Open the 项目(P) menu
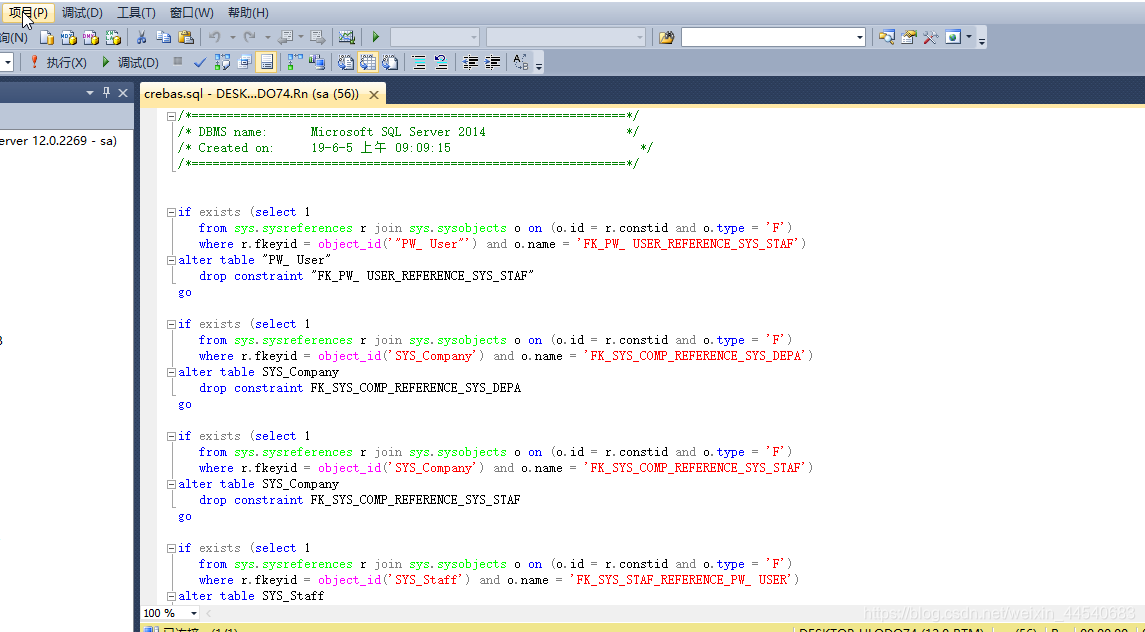Viewport: 1145px width, 632px height. (28, 12)
